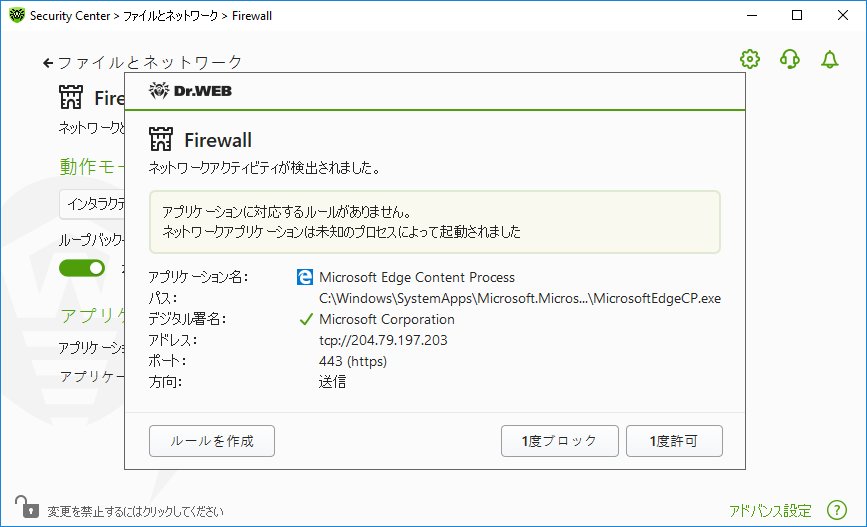Click the tcp://204.79.197.203 address

tap(383, 340)
